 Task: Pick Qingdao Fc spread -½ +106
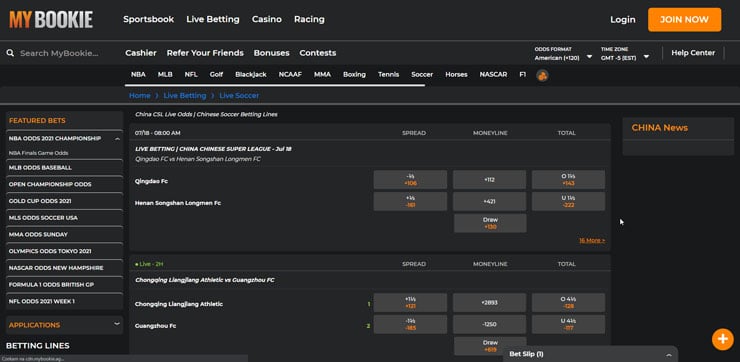click(410, 180)
